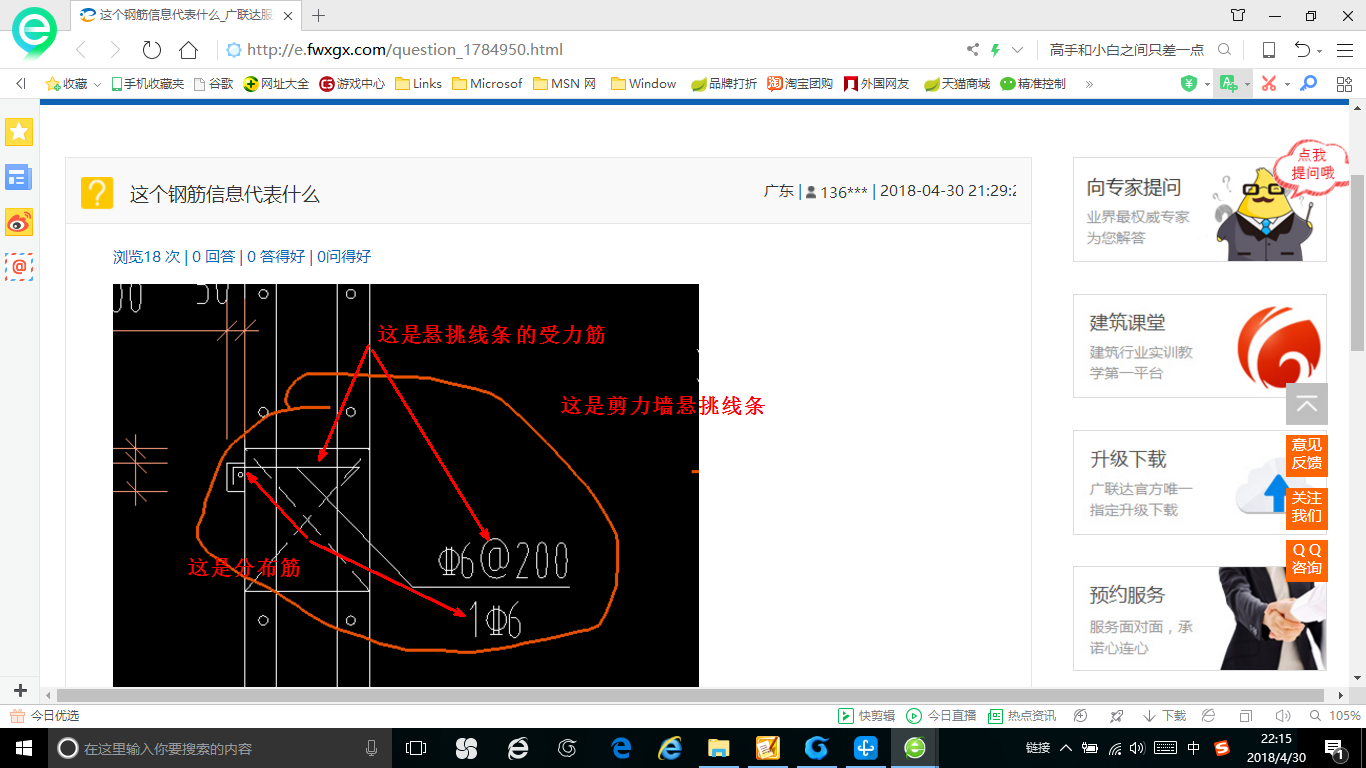Click the green shield payment-protection icon
Viewport: 1366px width, 768px height.
point(1189,84)
